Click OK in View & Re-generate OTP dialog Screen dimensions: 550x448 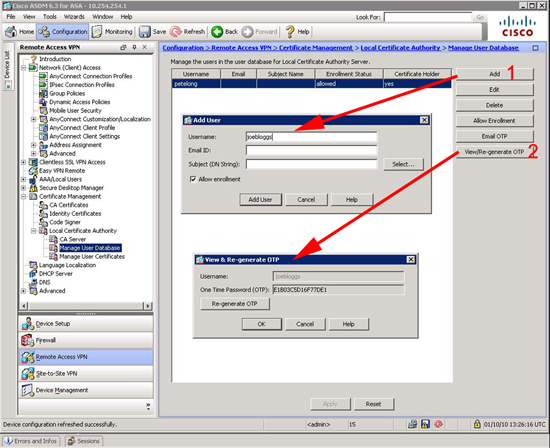pyautogui.click(x=262, y=324)
